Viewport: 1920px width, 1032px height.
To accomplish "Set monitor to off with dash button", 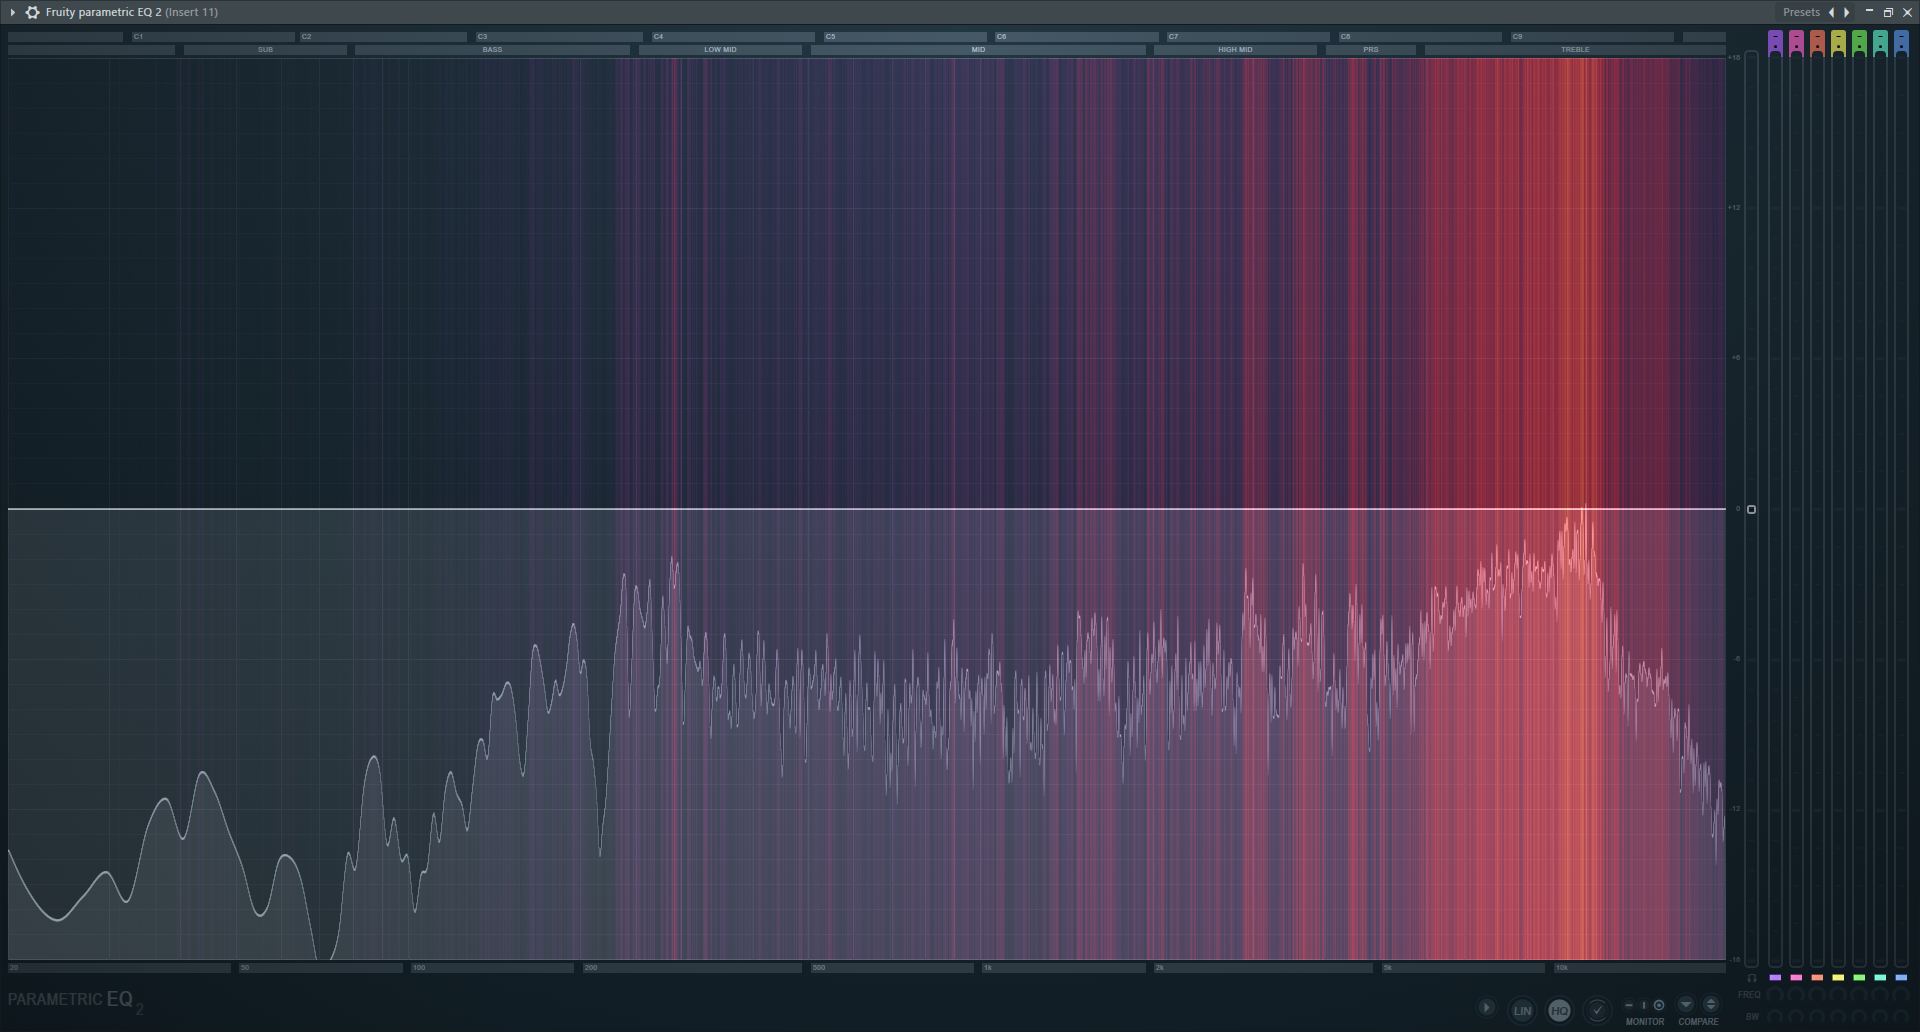I will [x=1629, y=1005].
